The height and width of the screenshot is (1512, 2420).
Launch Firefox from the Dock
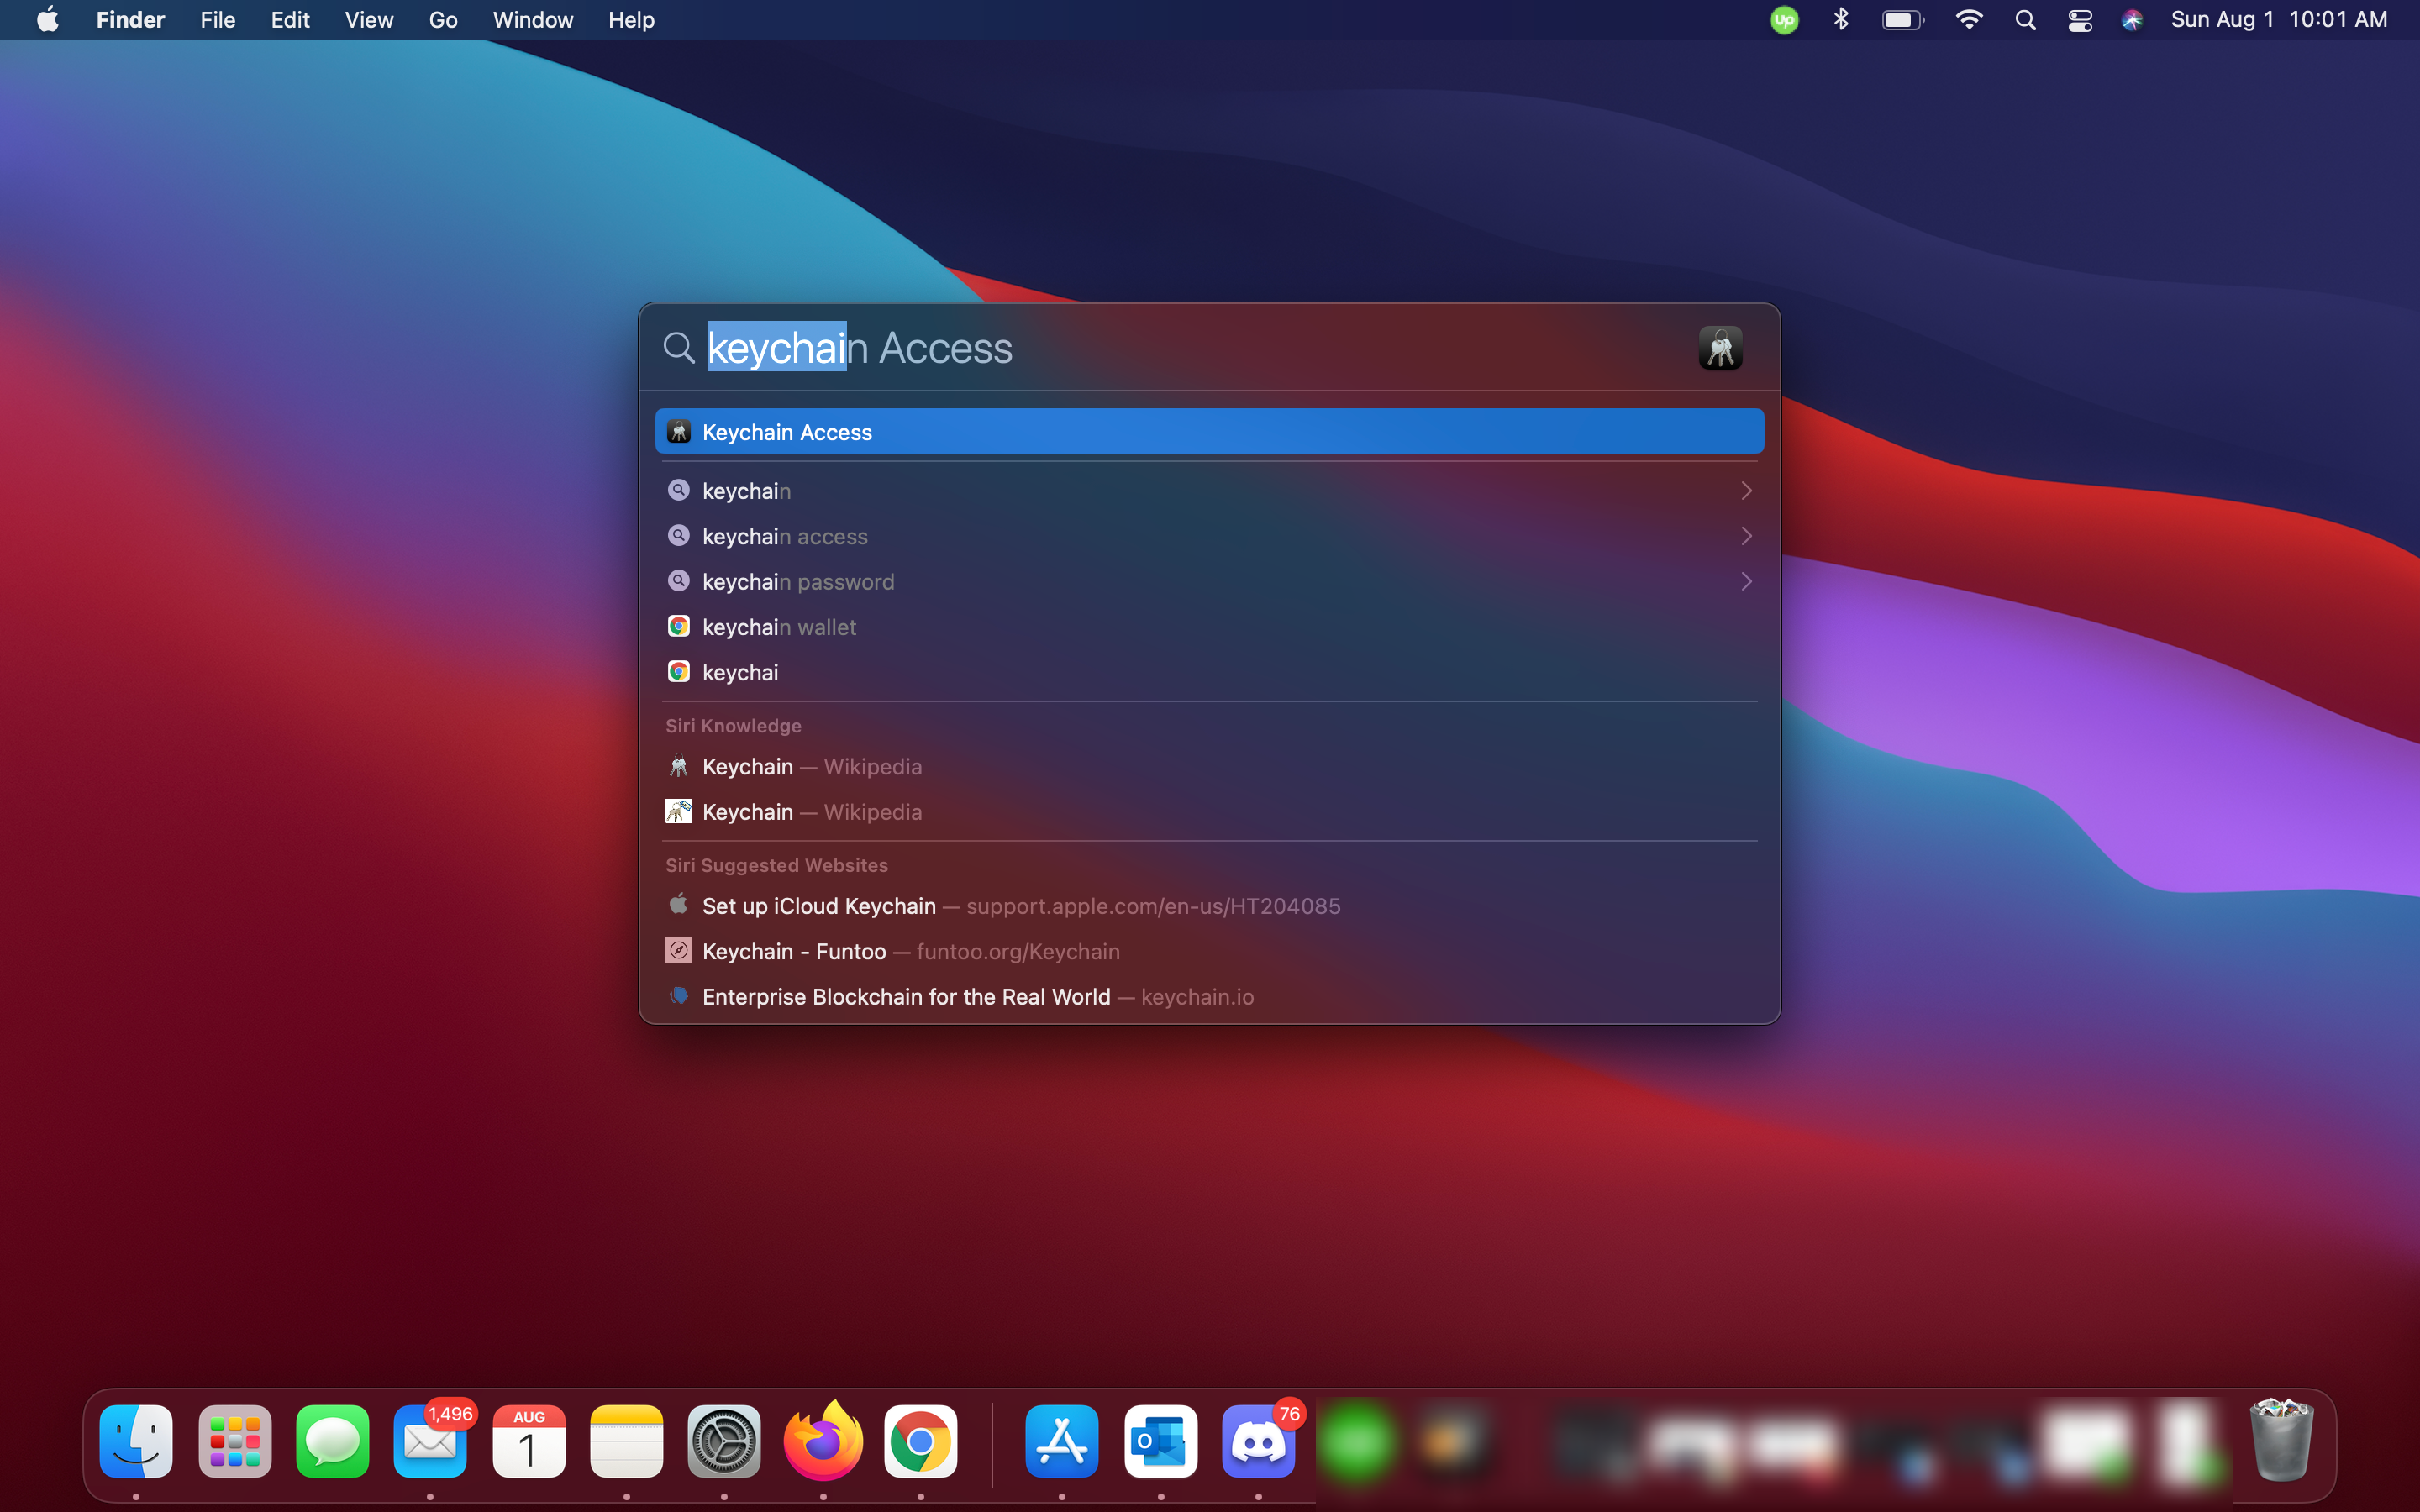coord(822,1442)
